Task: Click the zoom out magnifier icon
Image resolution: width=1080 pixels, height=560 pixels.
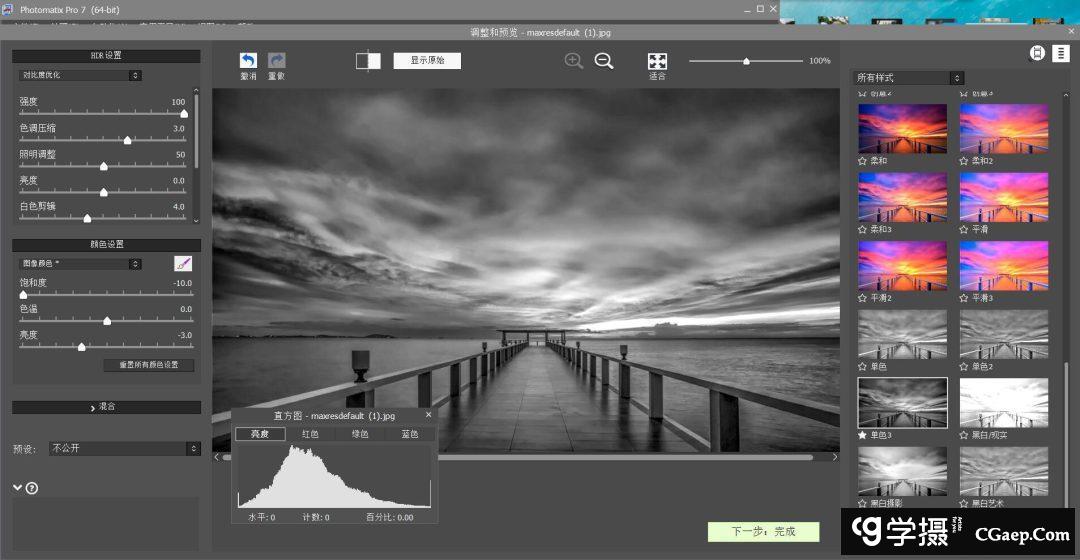Action: [x=604, y=61]
